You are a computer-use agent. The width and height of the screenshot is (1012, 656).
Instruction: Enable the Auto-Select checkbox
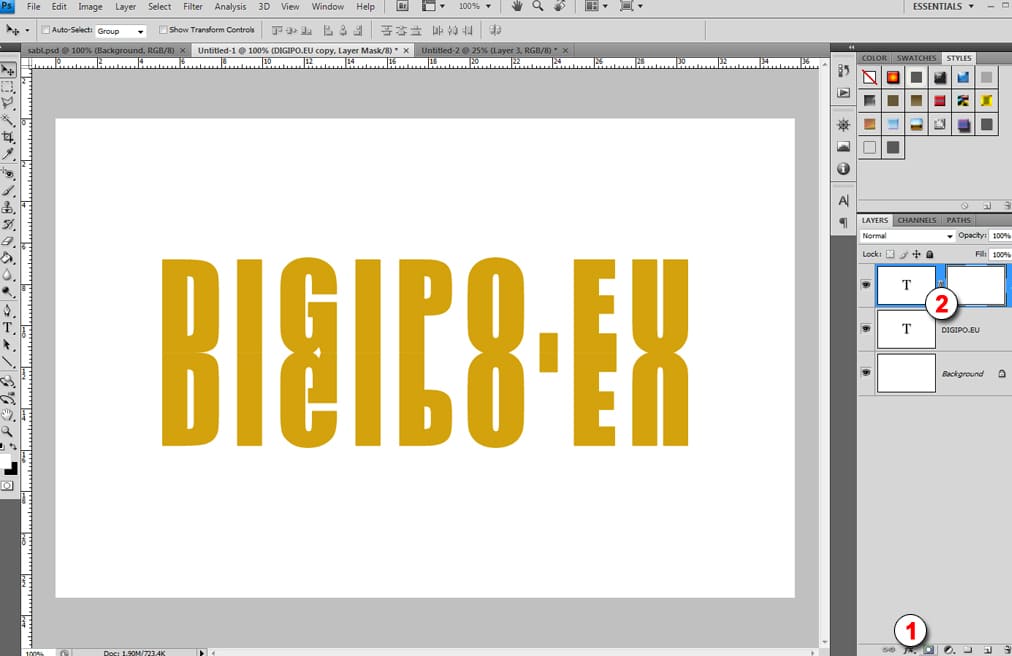coord(45,30)
